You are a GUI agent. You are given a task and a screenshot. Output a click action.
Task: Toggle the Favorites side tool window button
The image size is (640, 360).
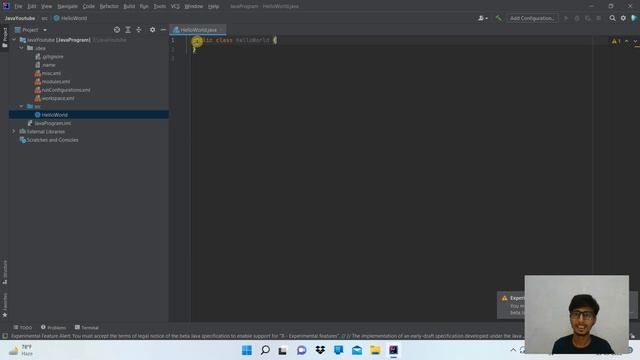(x=4, y=305)
